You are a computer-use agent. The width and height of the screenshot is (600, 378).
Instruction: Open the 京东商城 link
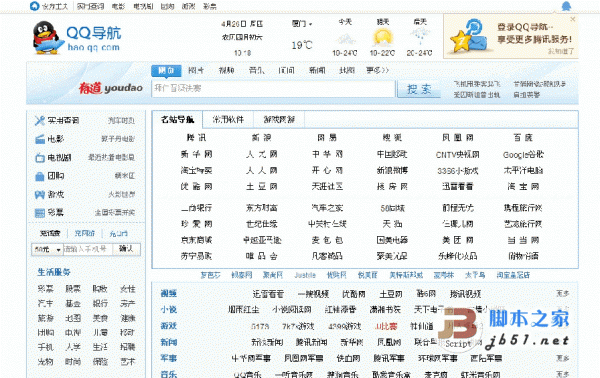tap(196, 240)
